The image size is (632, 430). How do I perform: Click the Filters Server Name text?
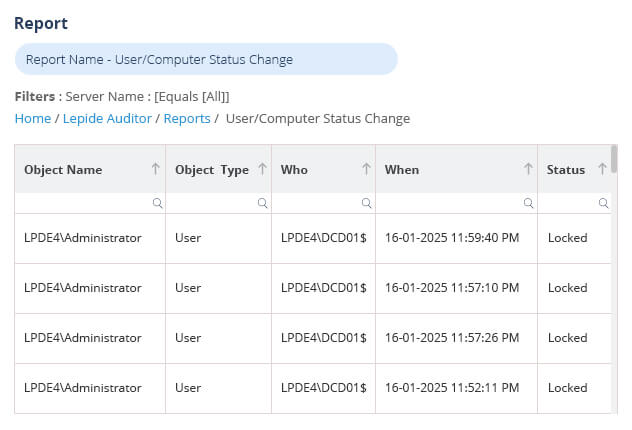(122, 97)
